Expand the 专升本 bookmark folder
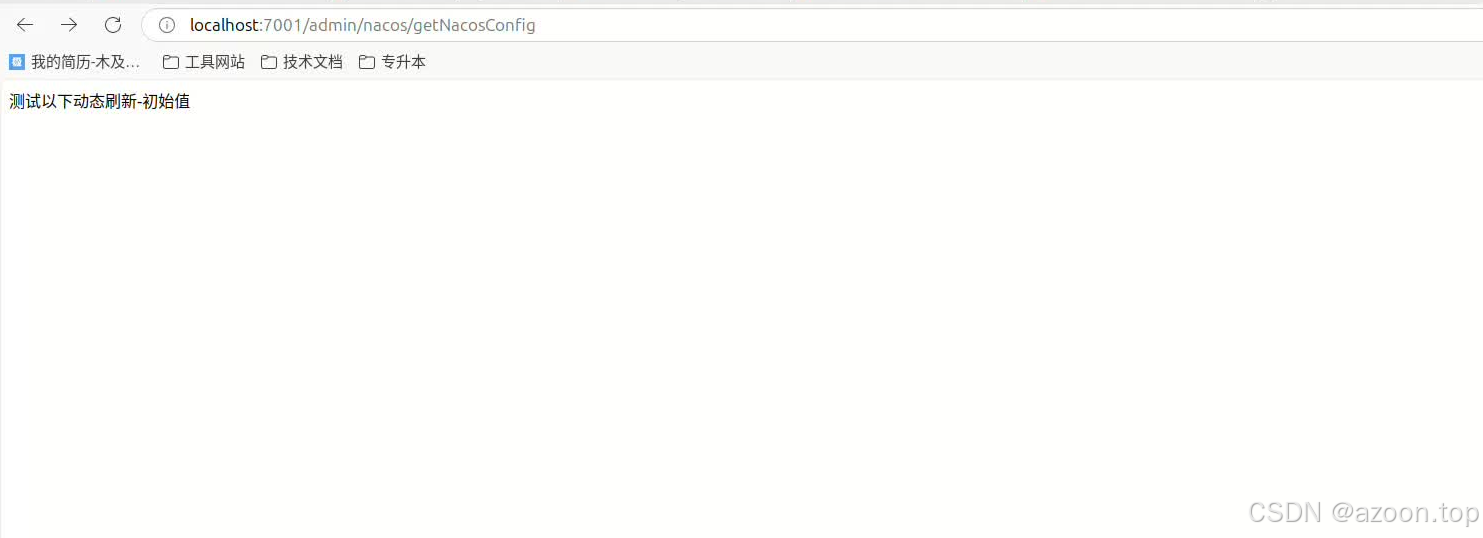This screenshot has height=538, width=1483. tap(392, 62)
